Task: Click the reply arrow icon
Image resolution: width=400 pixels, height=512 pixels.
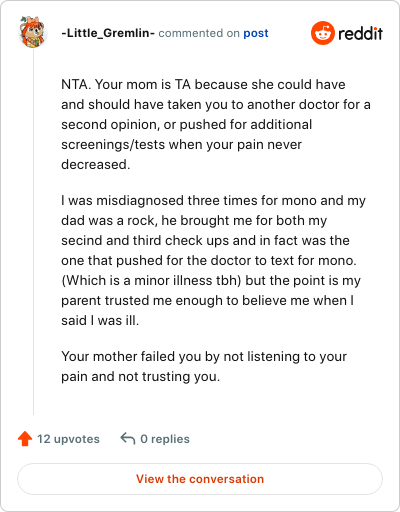Action: point(128,439)
